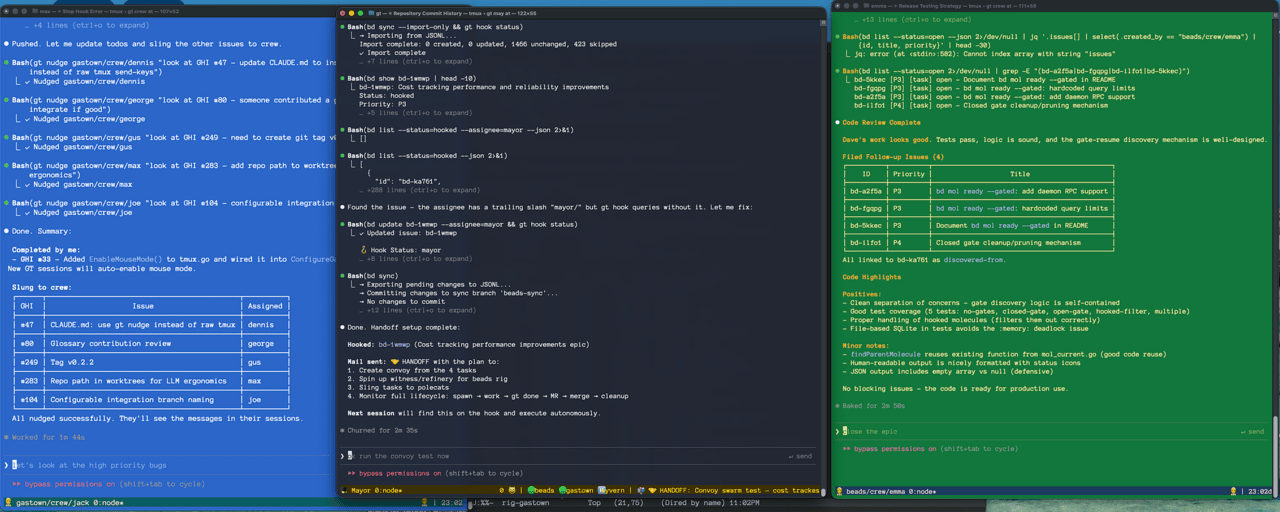Expand the '+12 lines' output under bd sync
This screenshot has height=512, width=1280.
(x=417, y=310)
